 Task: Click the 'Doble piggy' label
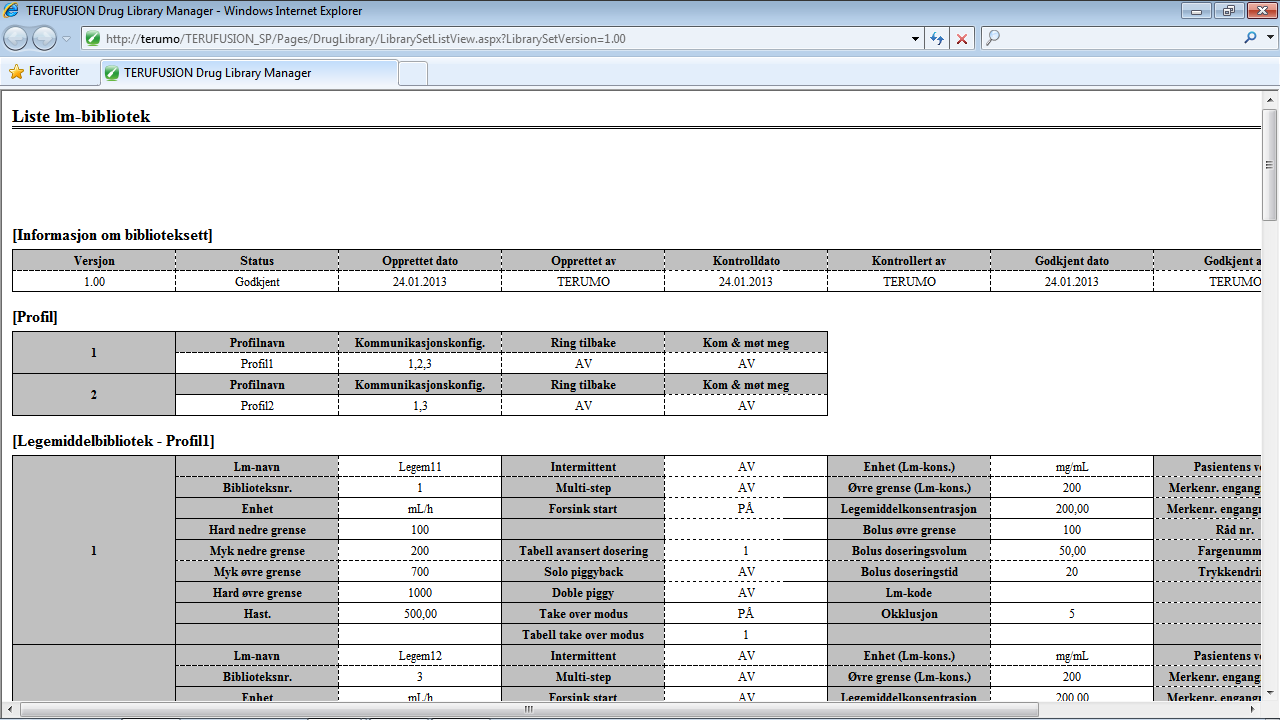coord(583,593)
